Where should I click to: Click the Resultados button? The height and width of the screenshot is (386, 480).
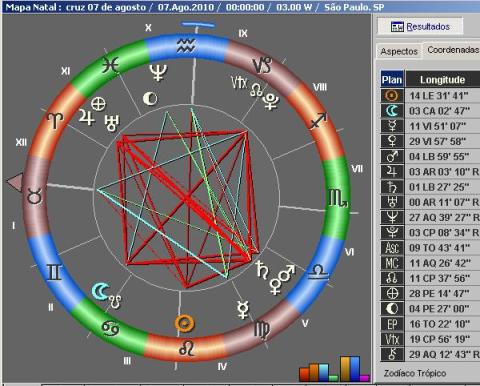click(420, 26)
